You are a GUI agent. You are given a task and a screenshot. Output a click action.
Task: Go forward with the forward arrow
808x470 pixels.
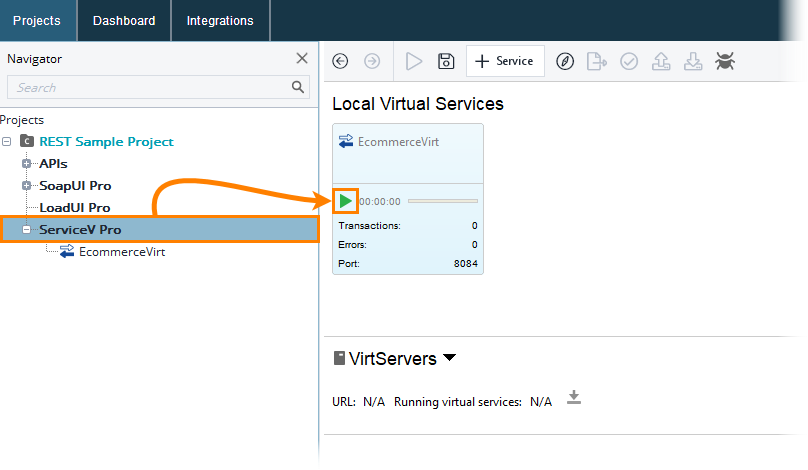pyautogui.click(x=372, y=61)
